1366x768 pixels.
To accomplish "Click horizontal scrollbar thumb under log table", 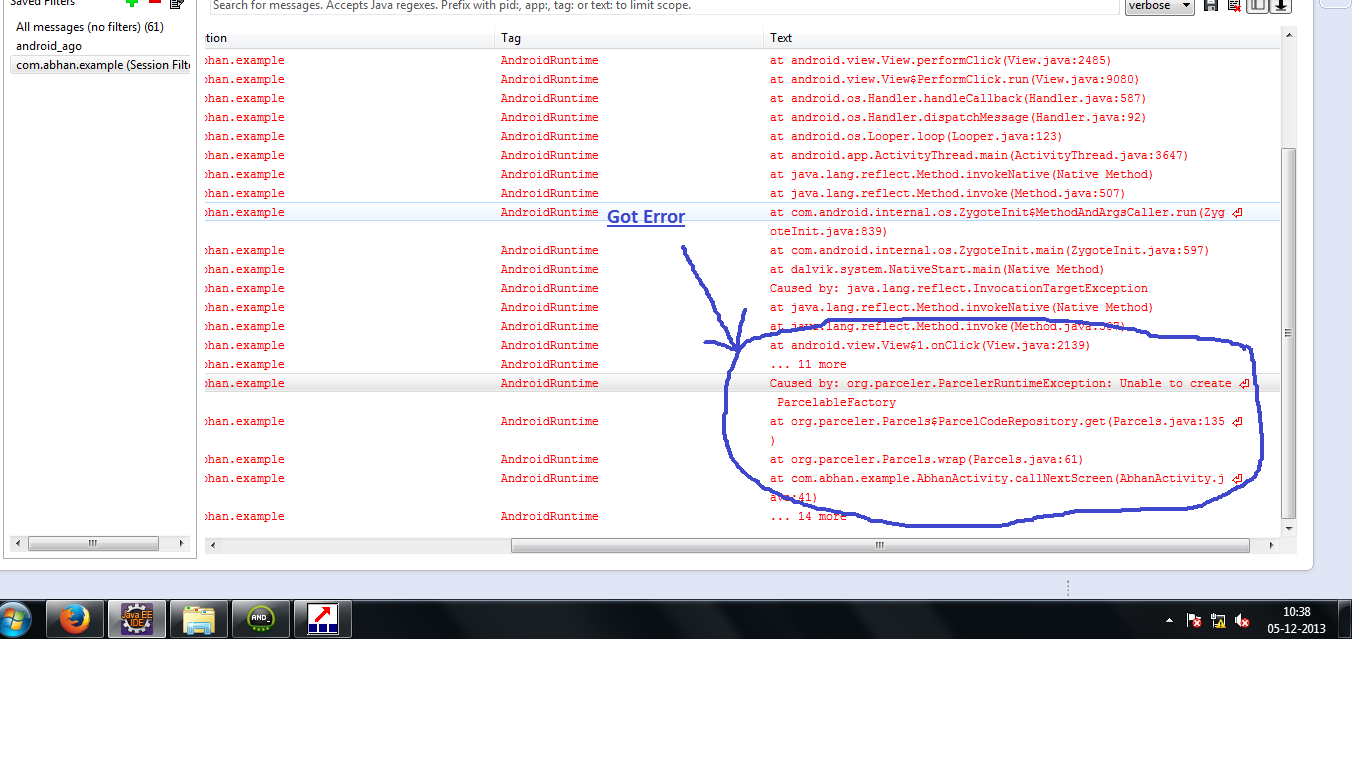I will 880,545.
